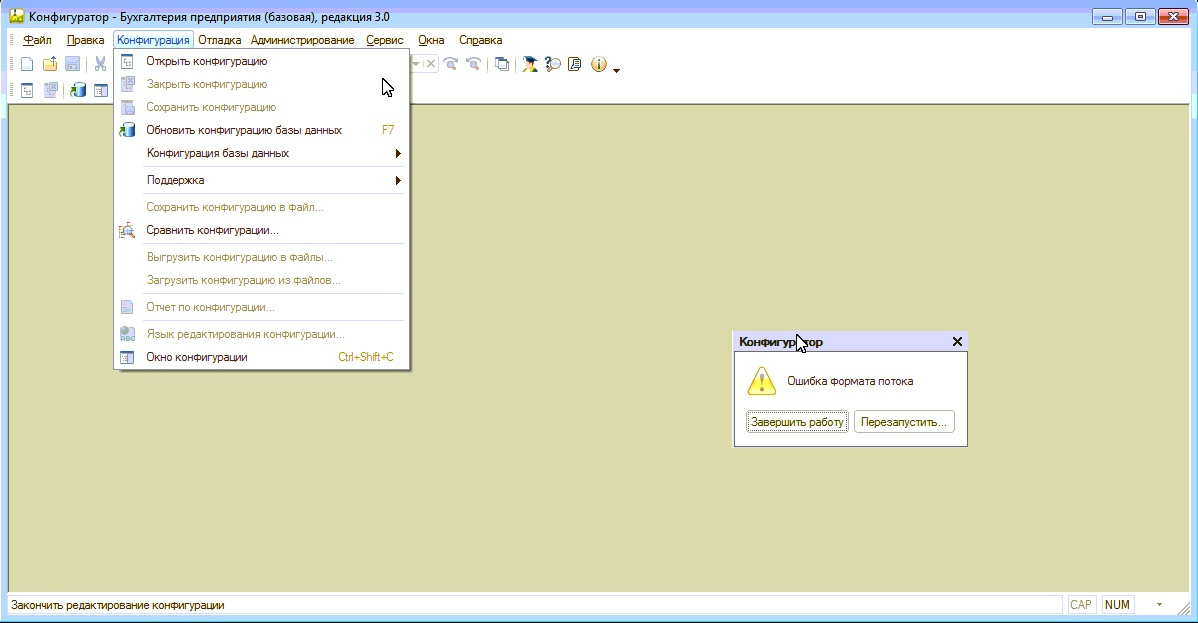Open the toolbar options dropdown arrow after info icon
The height and width of the screenshot is (623, 1198).
point(617,70)
